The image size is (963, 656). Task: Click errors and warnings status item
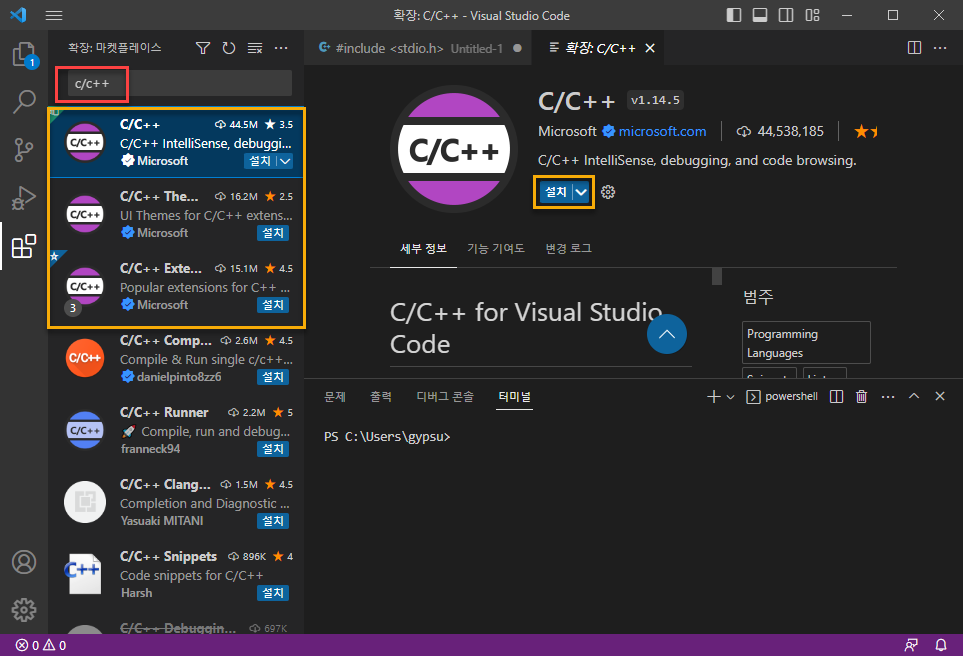[x=41, y=645]
